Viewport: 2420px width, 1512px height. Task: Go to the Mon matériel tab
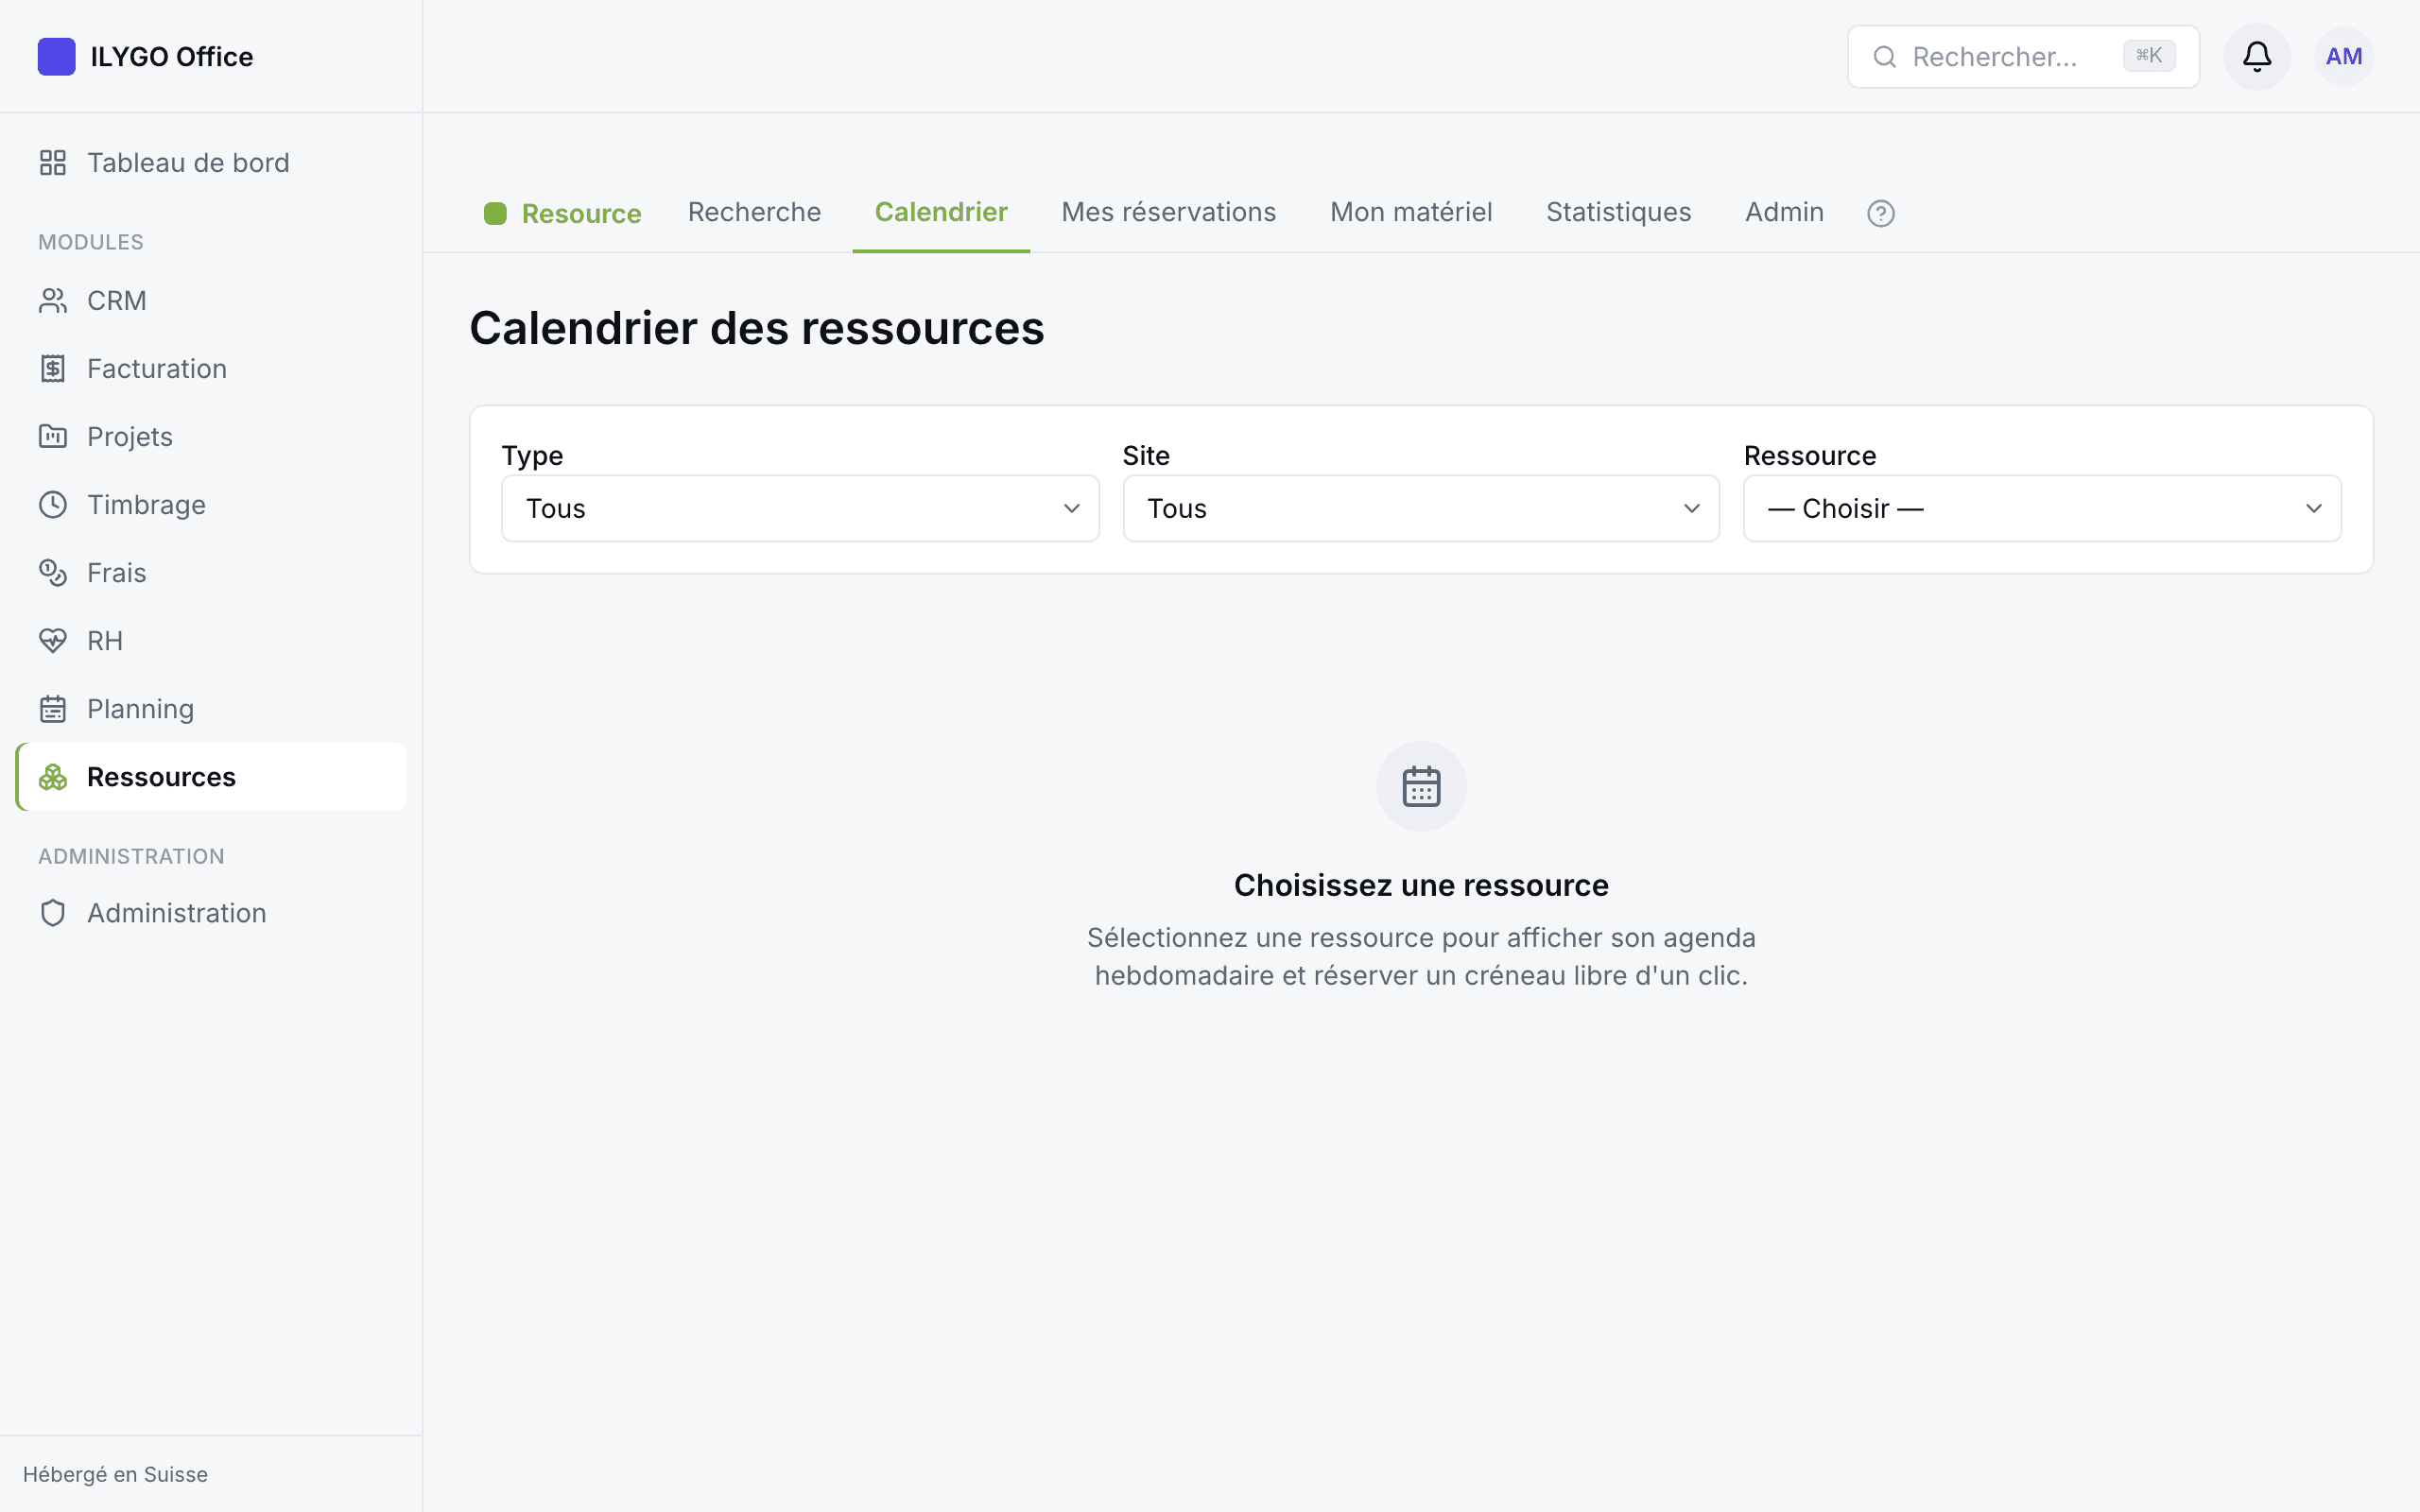coord(1411,212)
